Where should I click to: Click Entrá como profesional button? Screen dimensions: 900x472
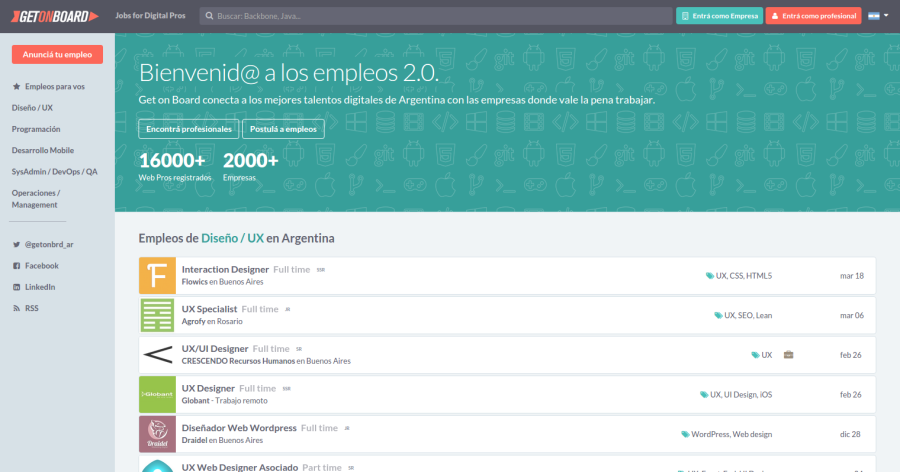813,16
